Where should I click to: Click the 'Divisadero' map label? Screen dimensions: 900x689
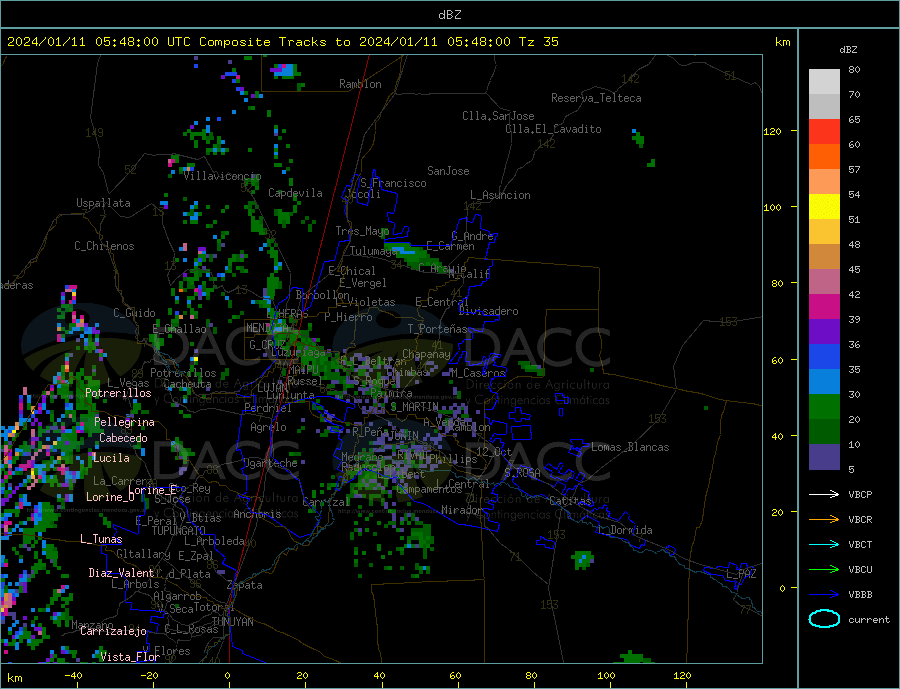pos(488,311)
